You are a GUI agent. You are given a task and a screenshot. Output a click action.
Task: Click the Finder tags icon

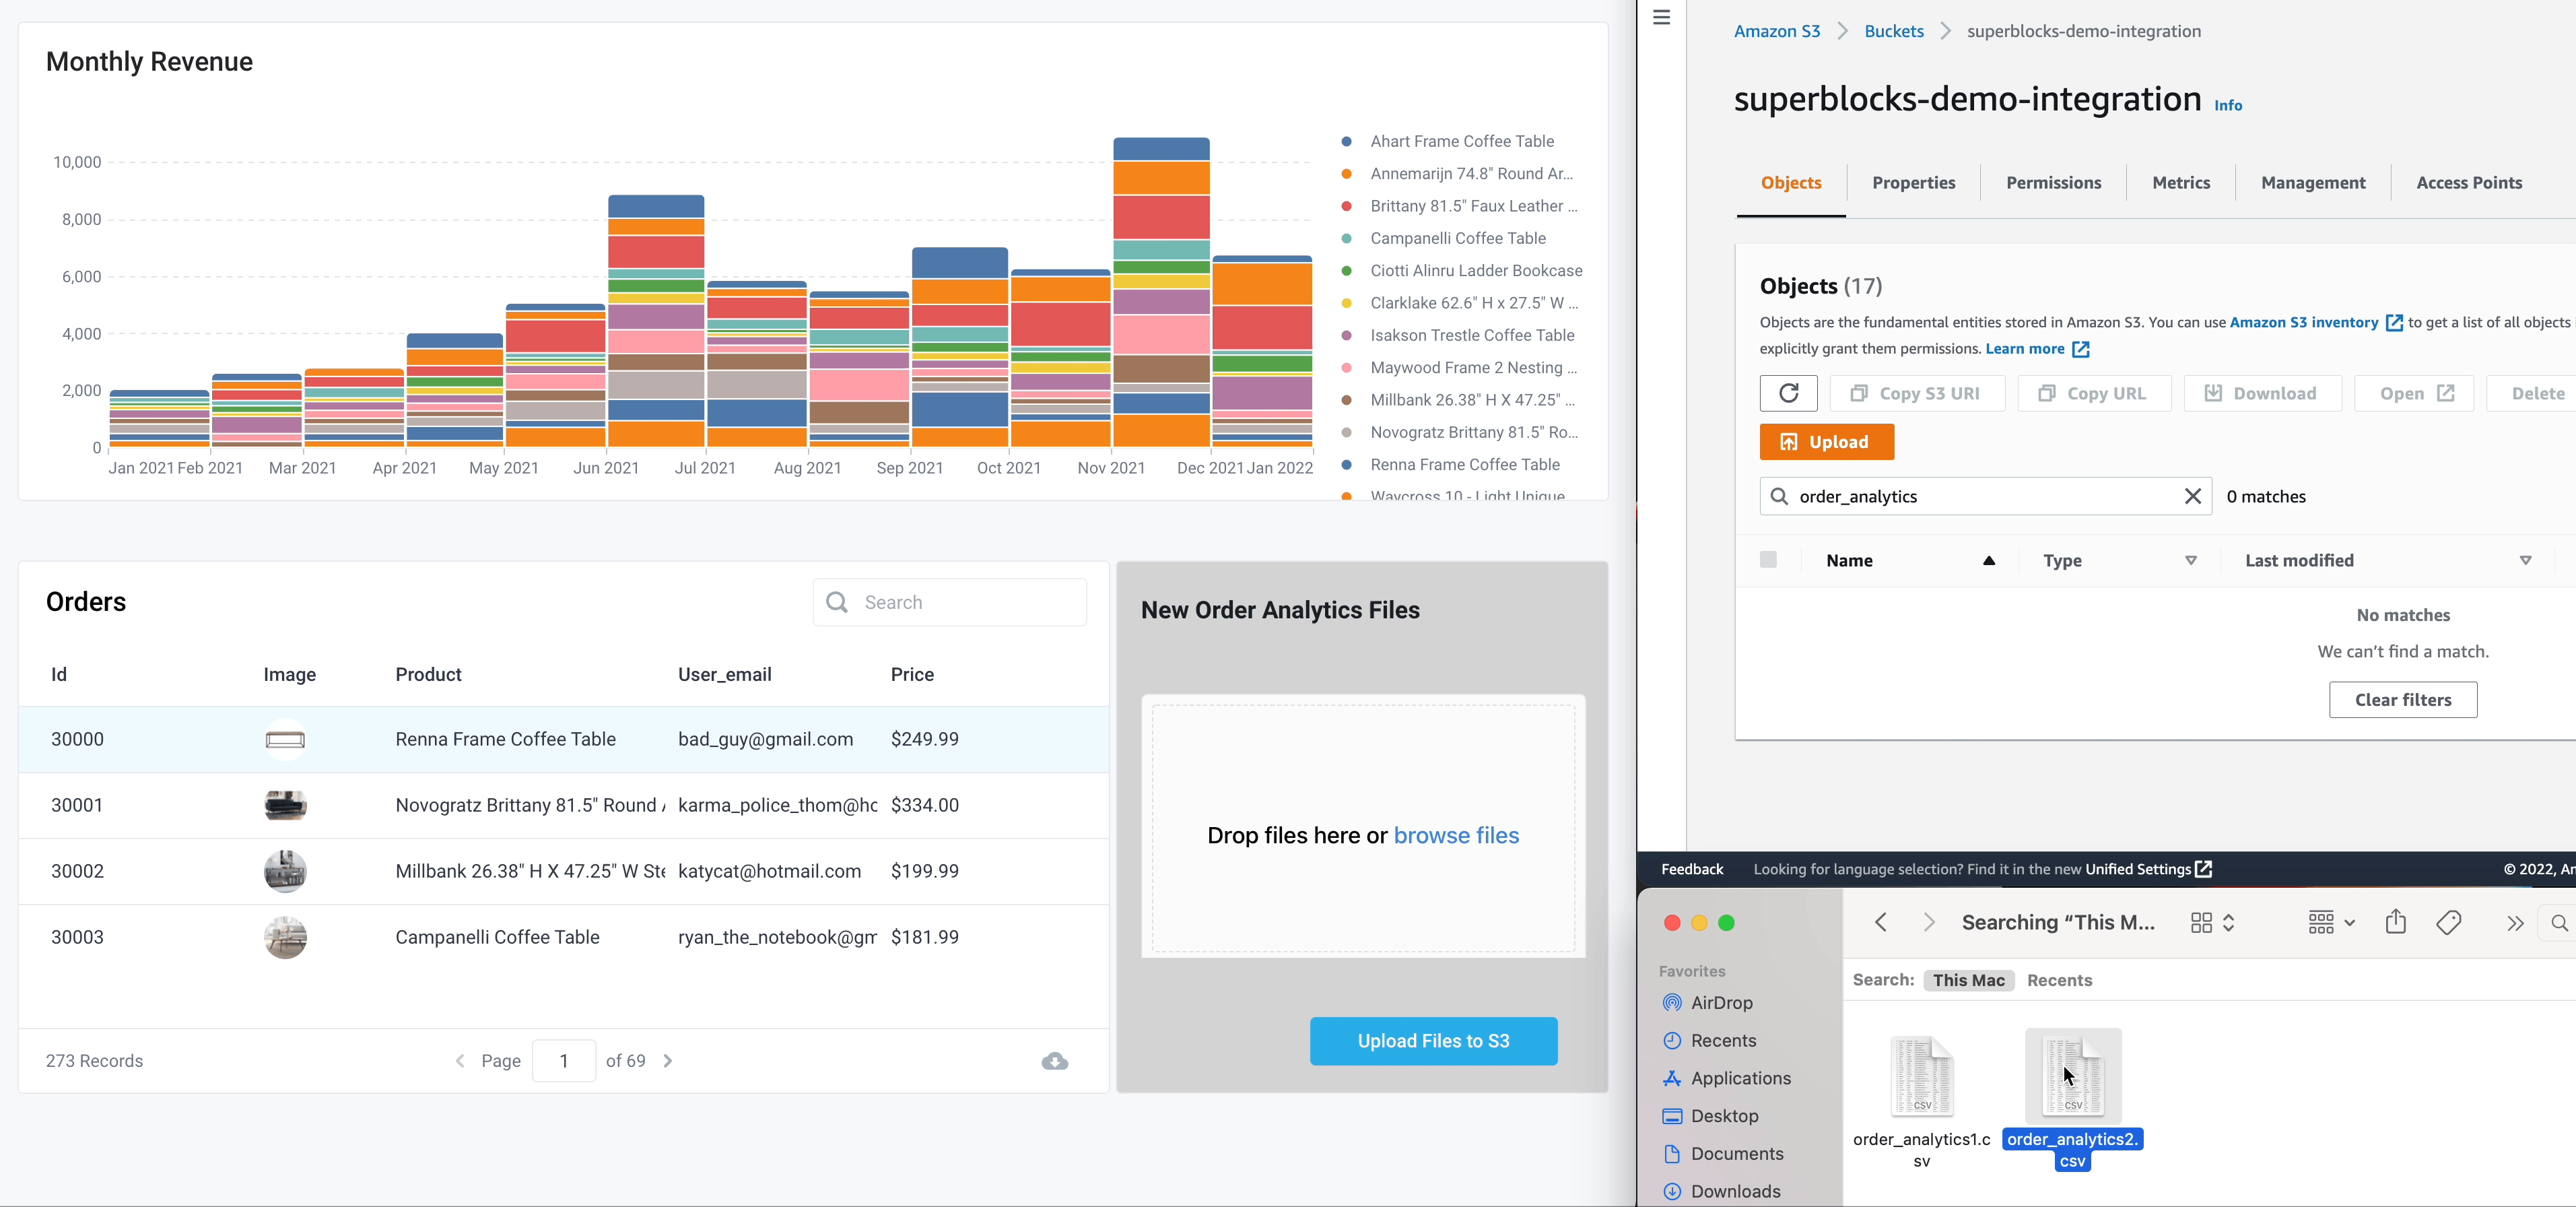point(2449,922)
